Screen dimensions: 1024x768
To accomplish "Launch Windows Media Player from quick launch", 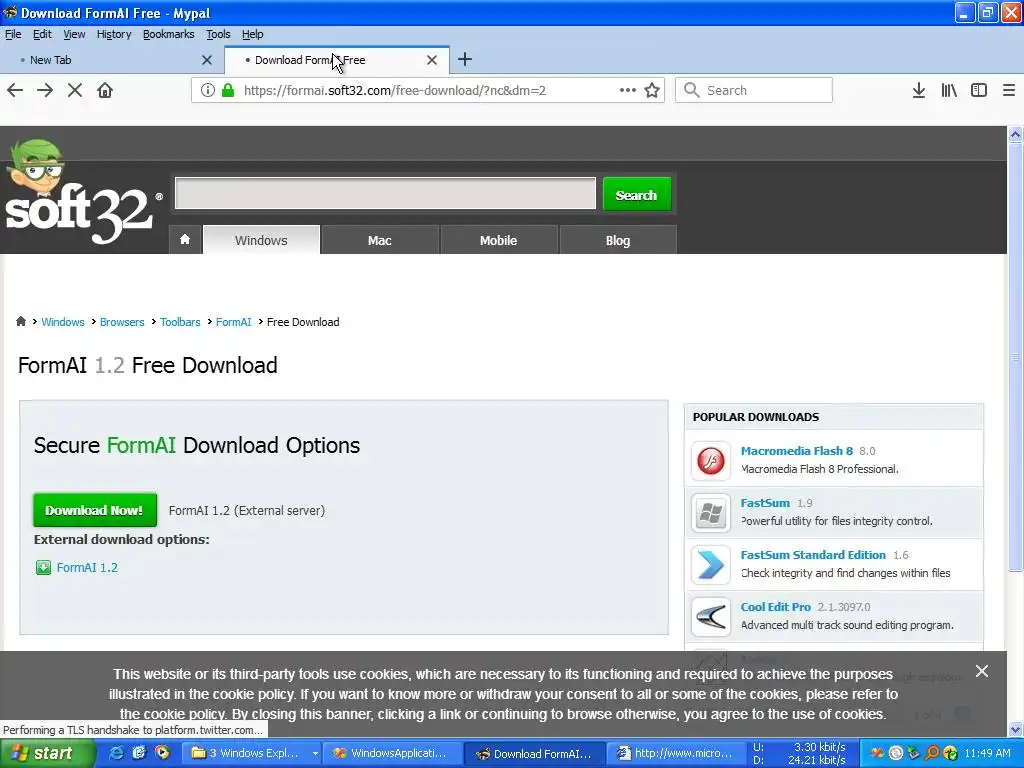I will pos(161,753).
